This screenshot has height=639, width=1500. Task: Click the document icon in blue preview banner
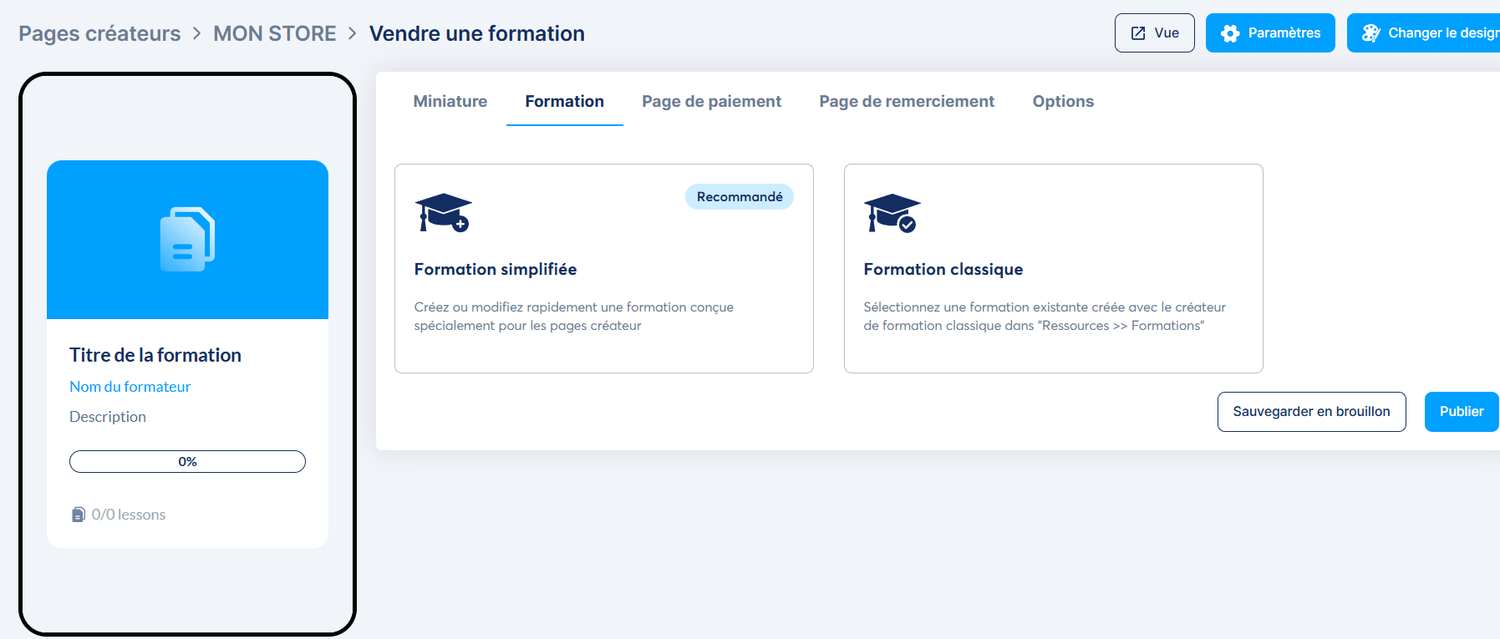click(x=188, y=239)
